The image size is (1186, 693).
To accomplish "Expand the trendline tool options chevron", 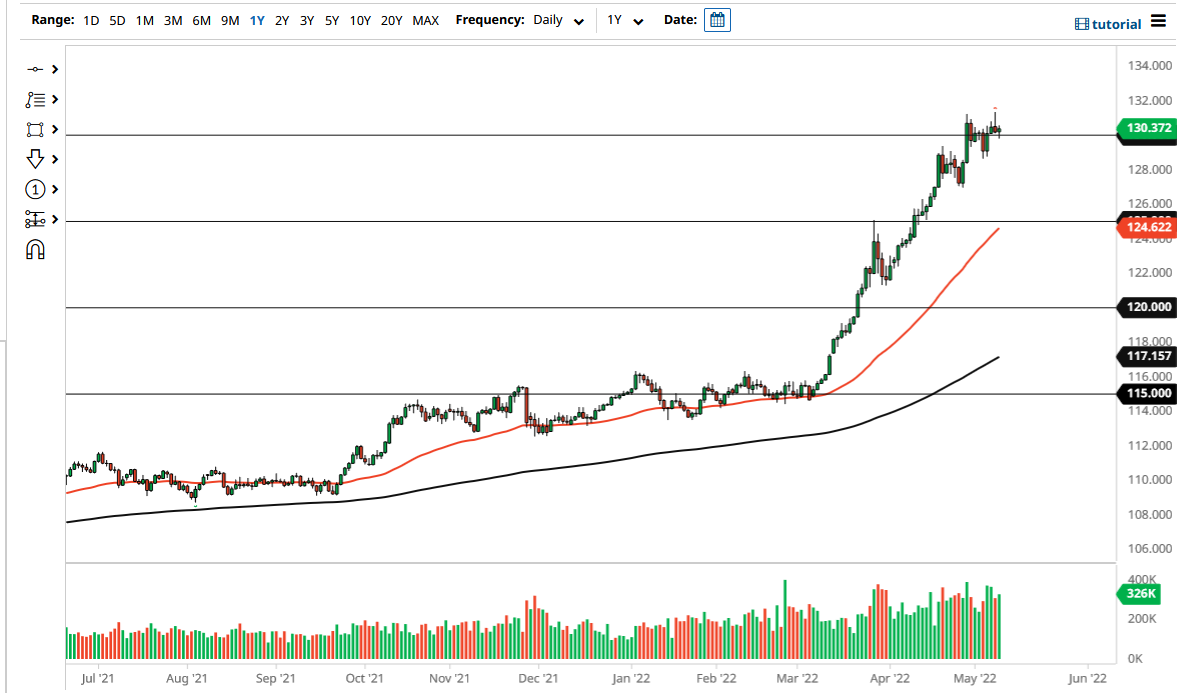I will pos(53,69).
